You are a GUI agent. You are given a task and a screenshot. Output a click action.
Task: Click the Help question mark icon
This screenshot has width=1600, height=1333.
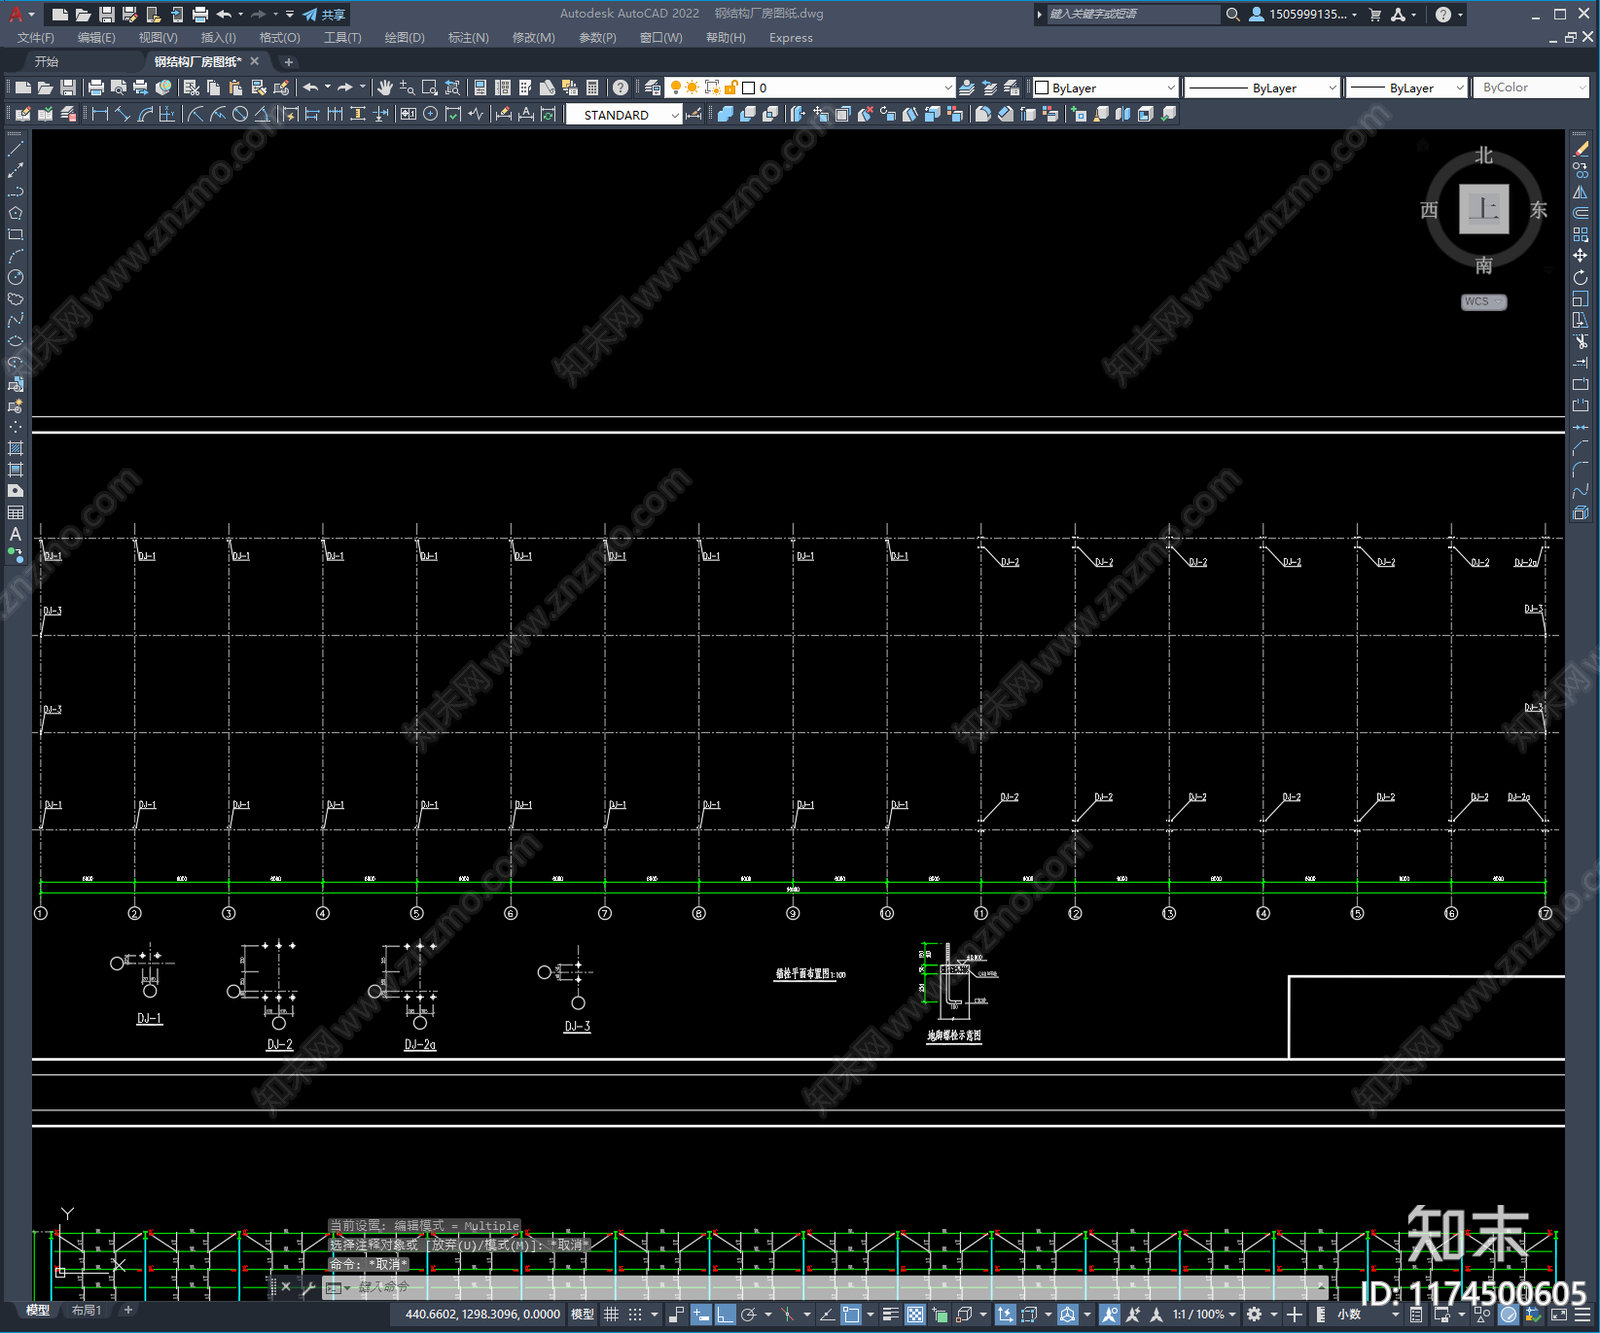[621, 88]
